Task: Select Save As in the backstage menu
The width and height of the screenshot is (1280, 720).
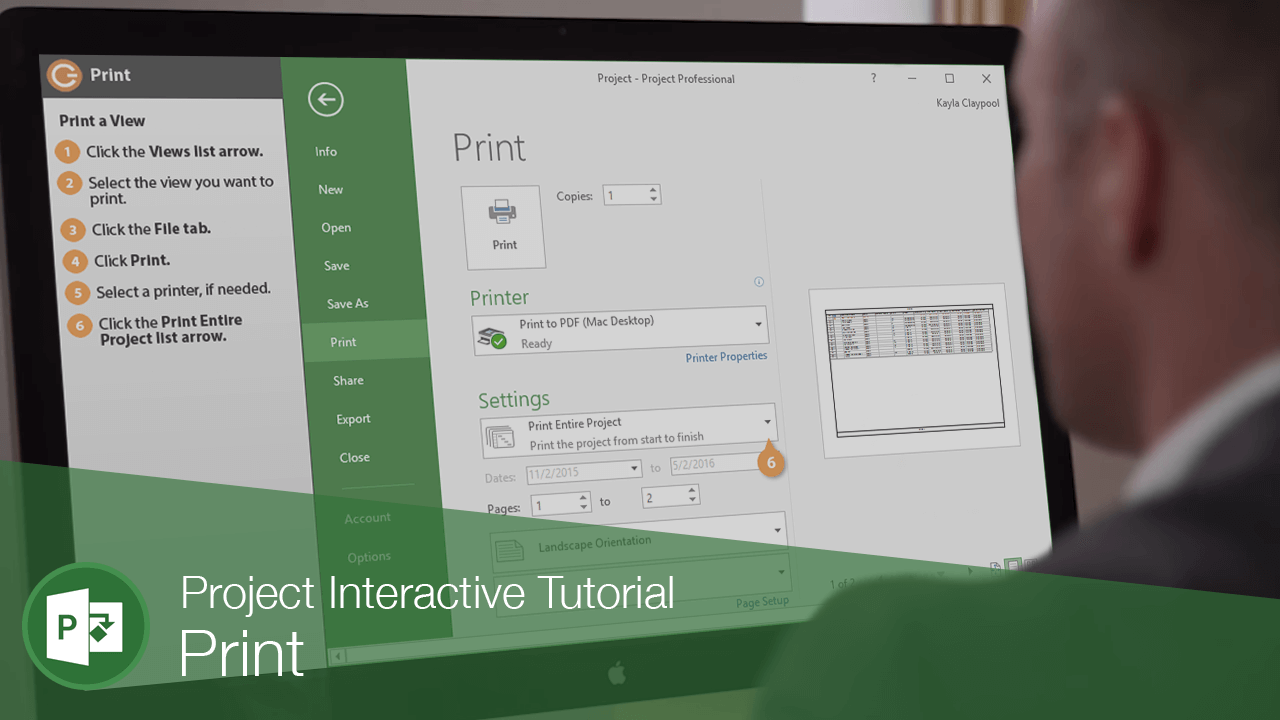Action: (x=347, y=304)
